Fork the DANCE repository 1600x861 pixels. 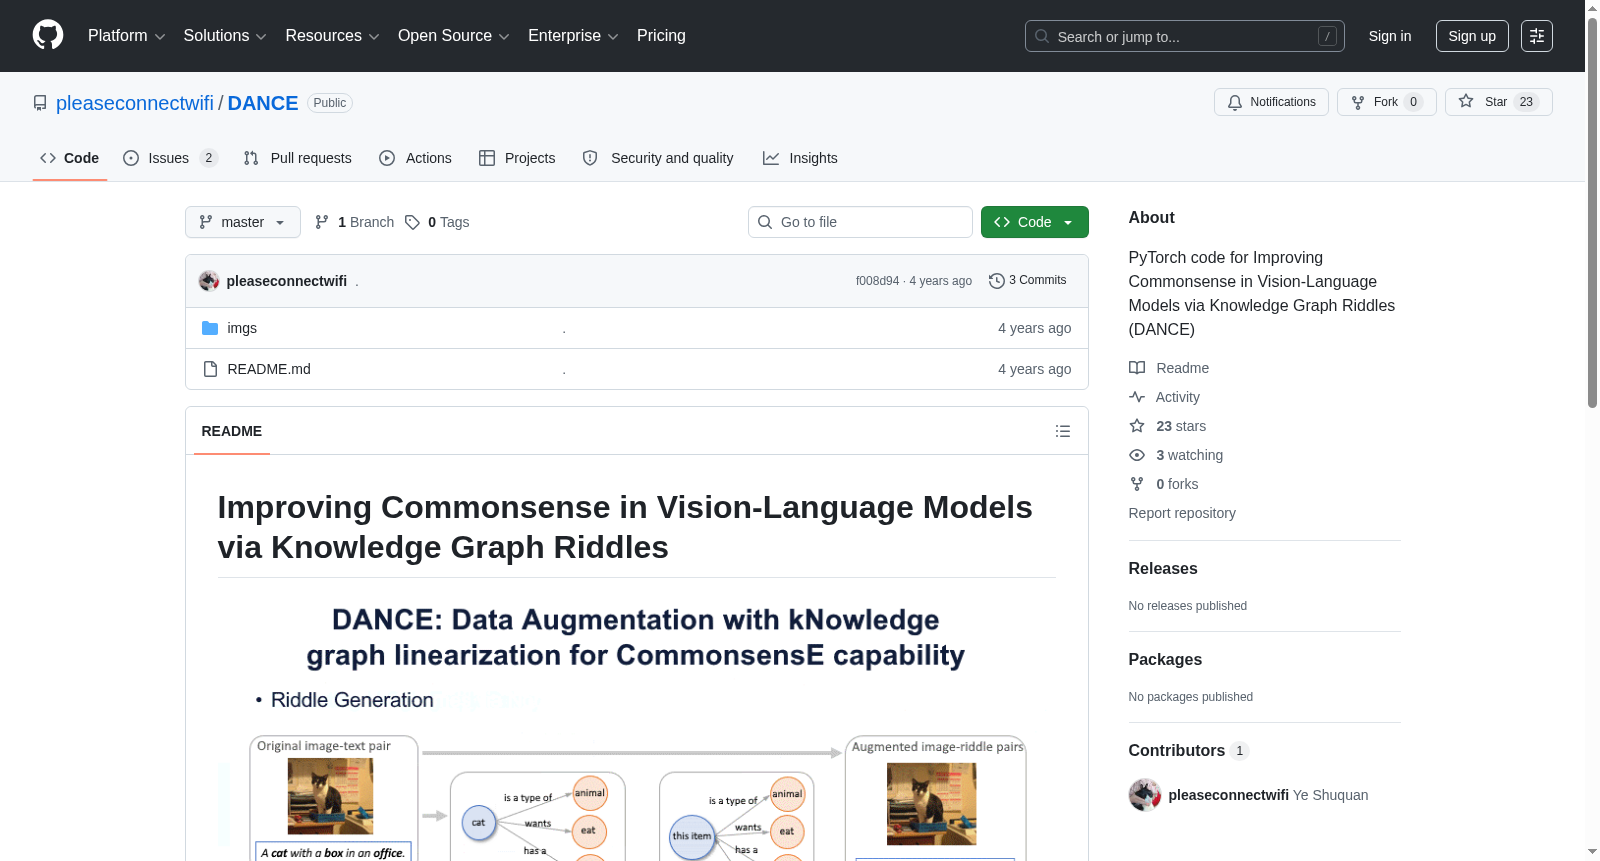click(x=1386, y=102)
